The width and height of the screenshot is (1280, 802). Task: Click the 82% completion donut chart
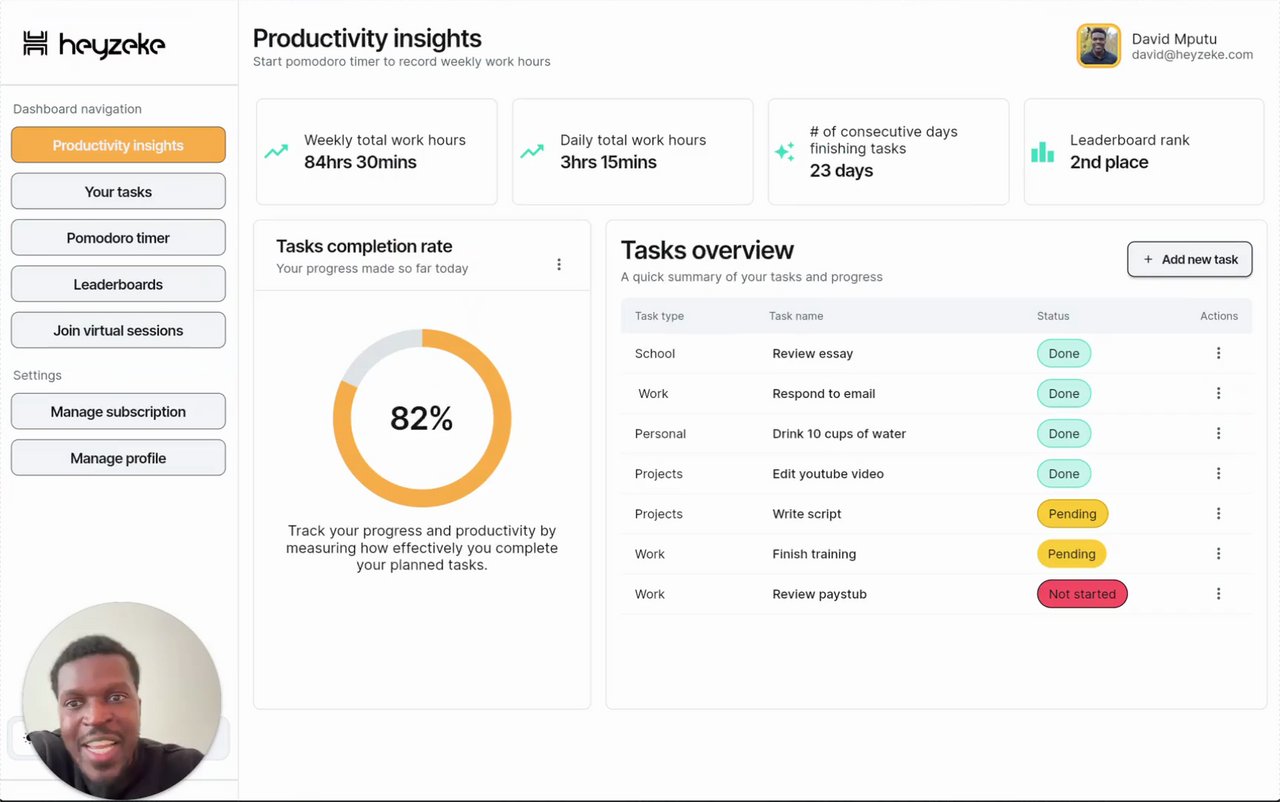(422, 418)
